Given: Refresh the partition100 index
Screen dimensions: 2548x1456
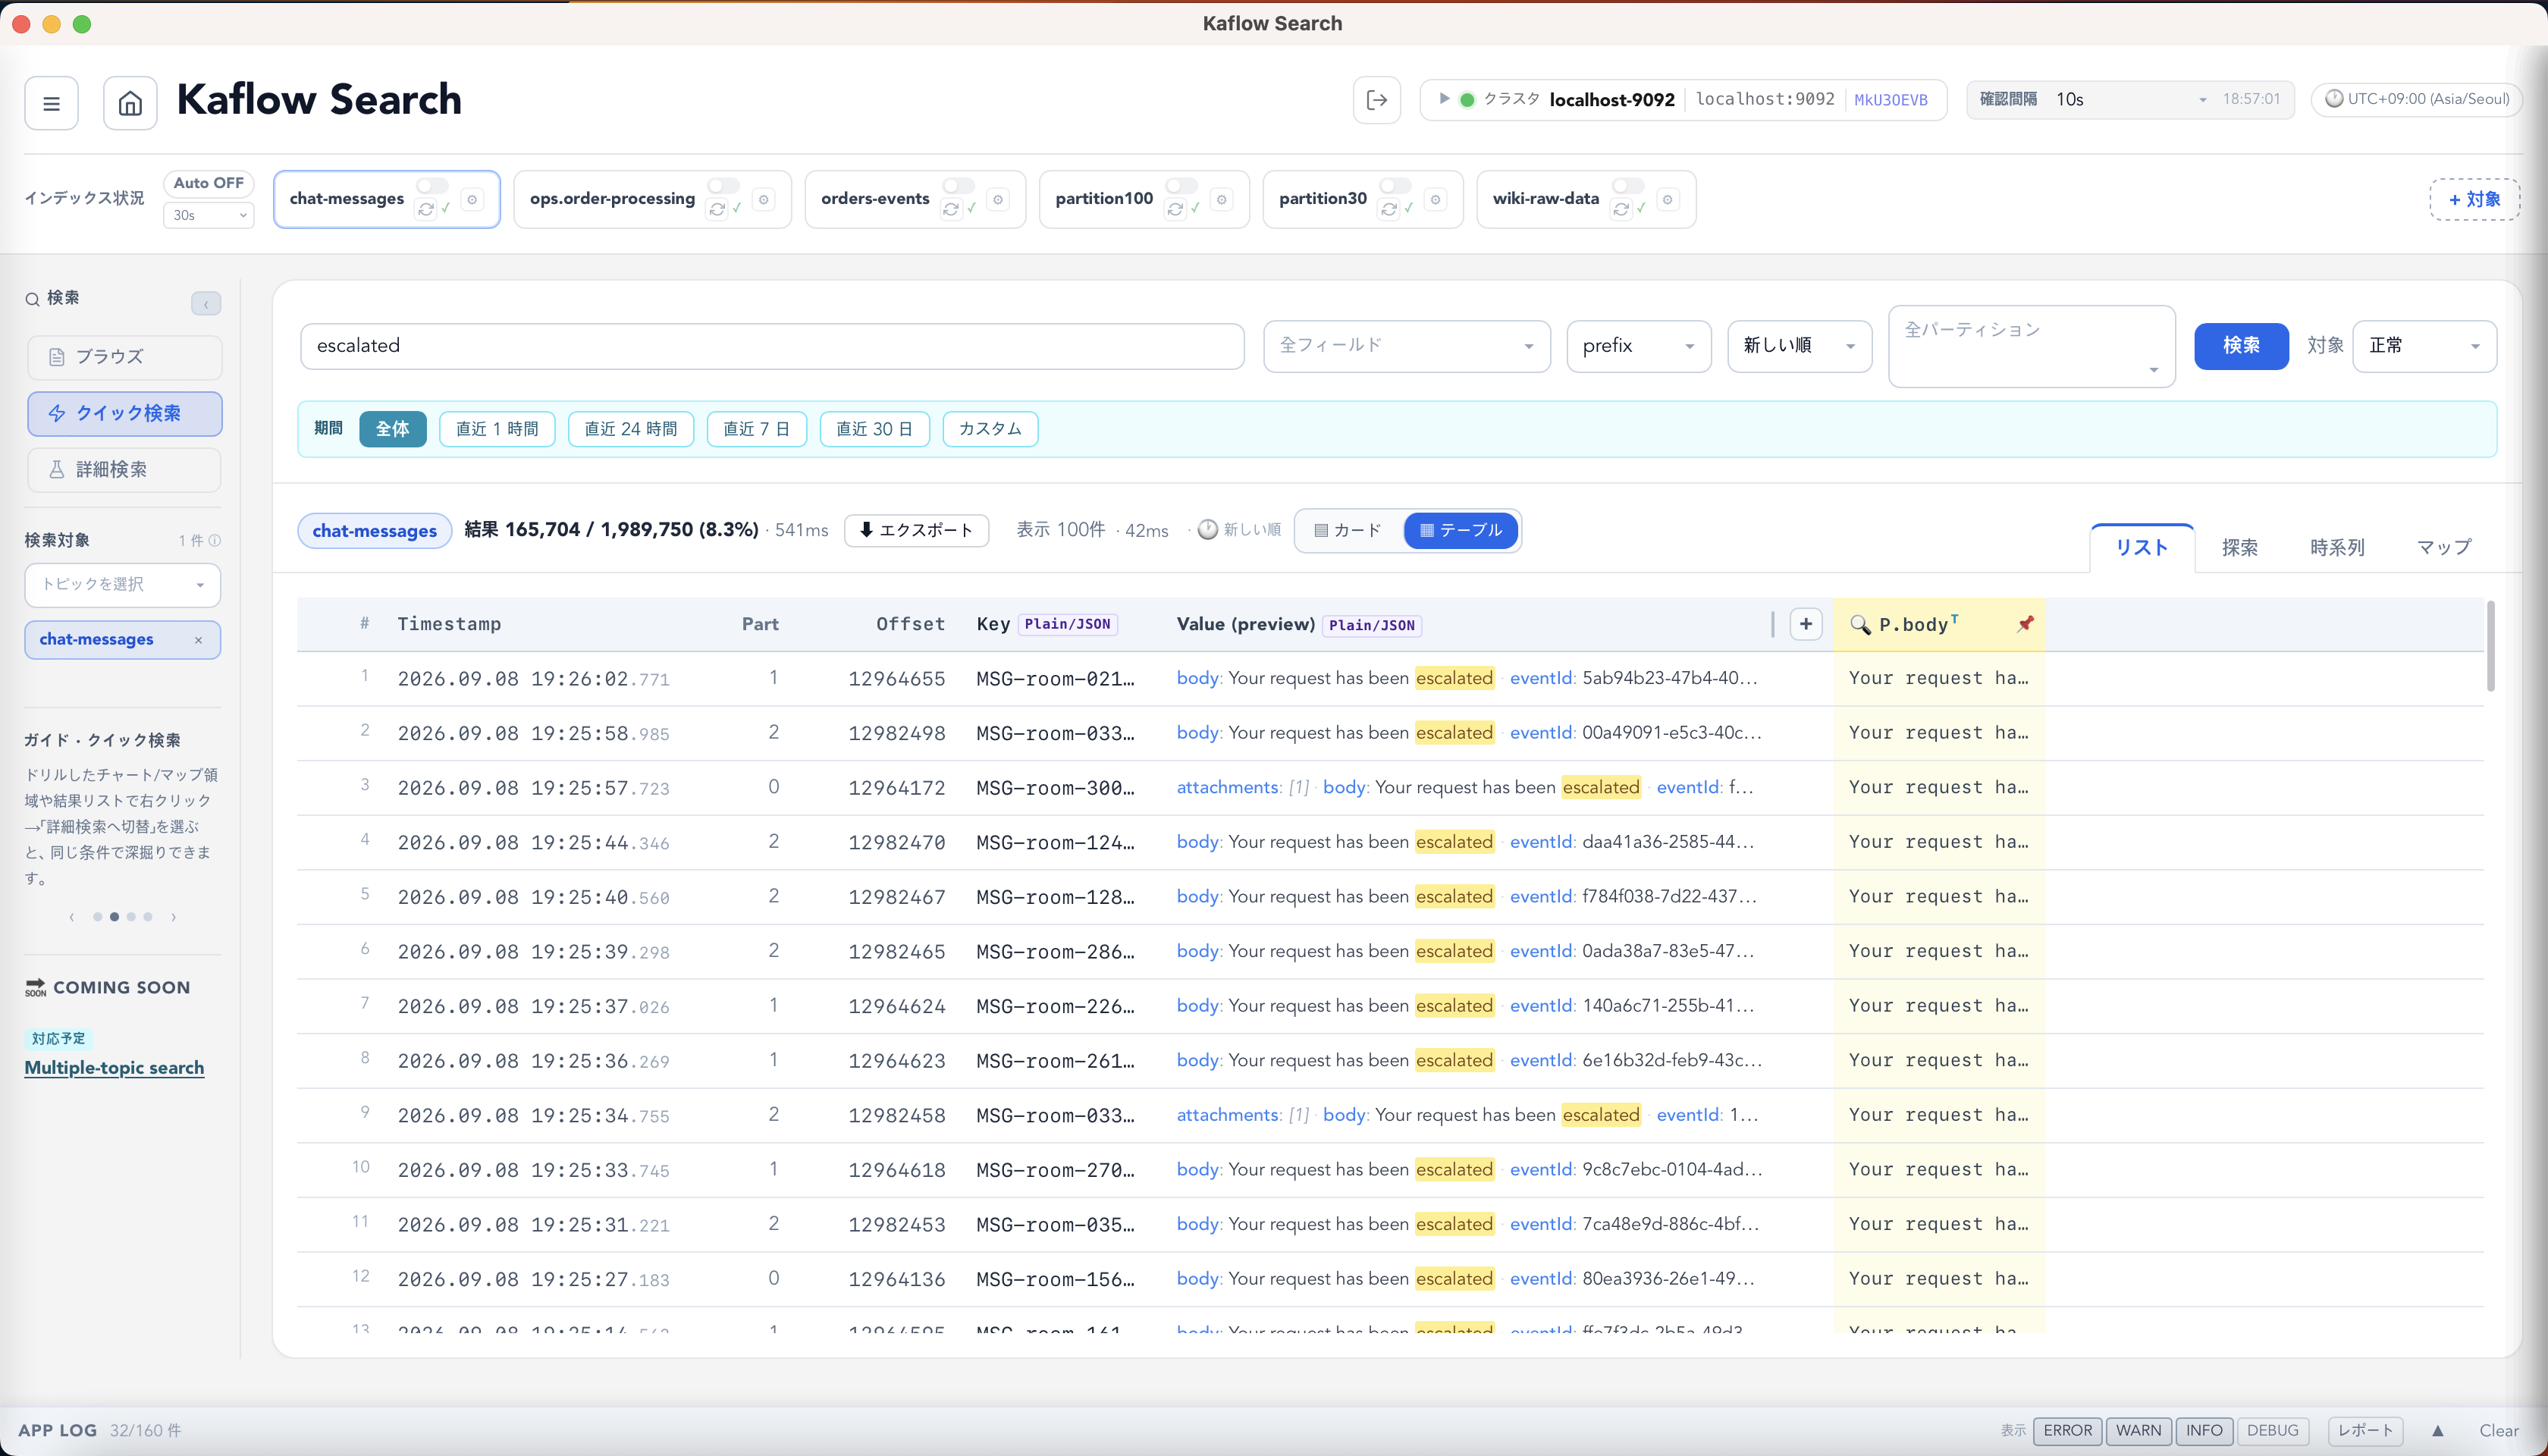Looking at the screenshot, I should click(1175, 209).
